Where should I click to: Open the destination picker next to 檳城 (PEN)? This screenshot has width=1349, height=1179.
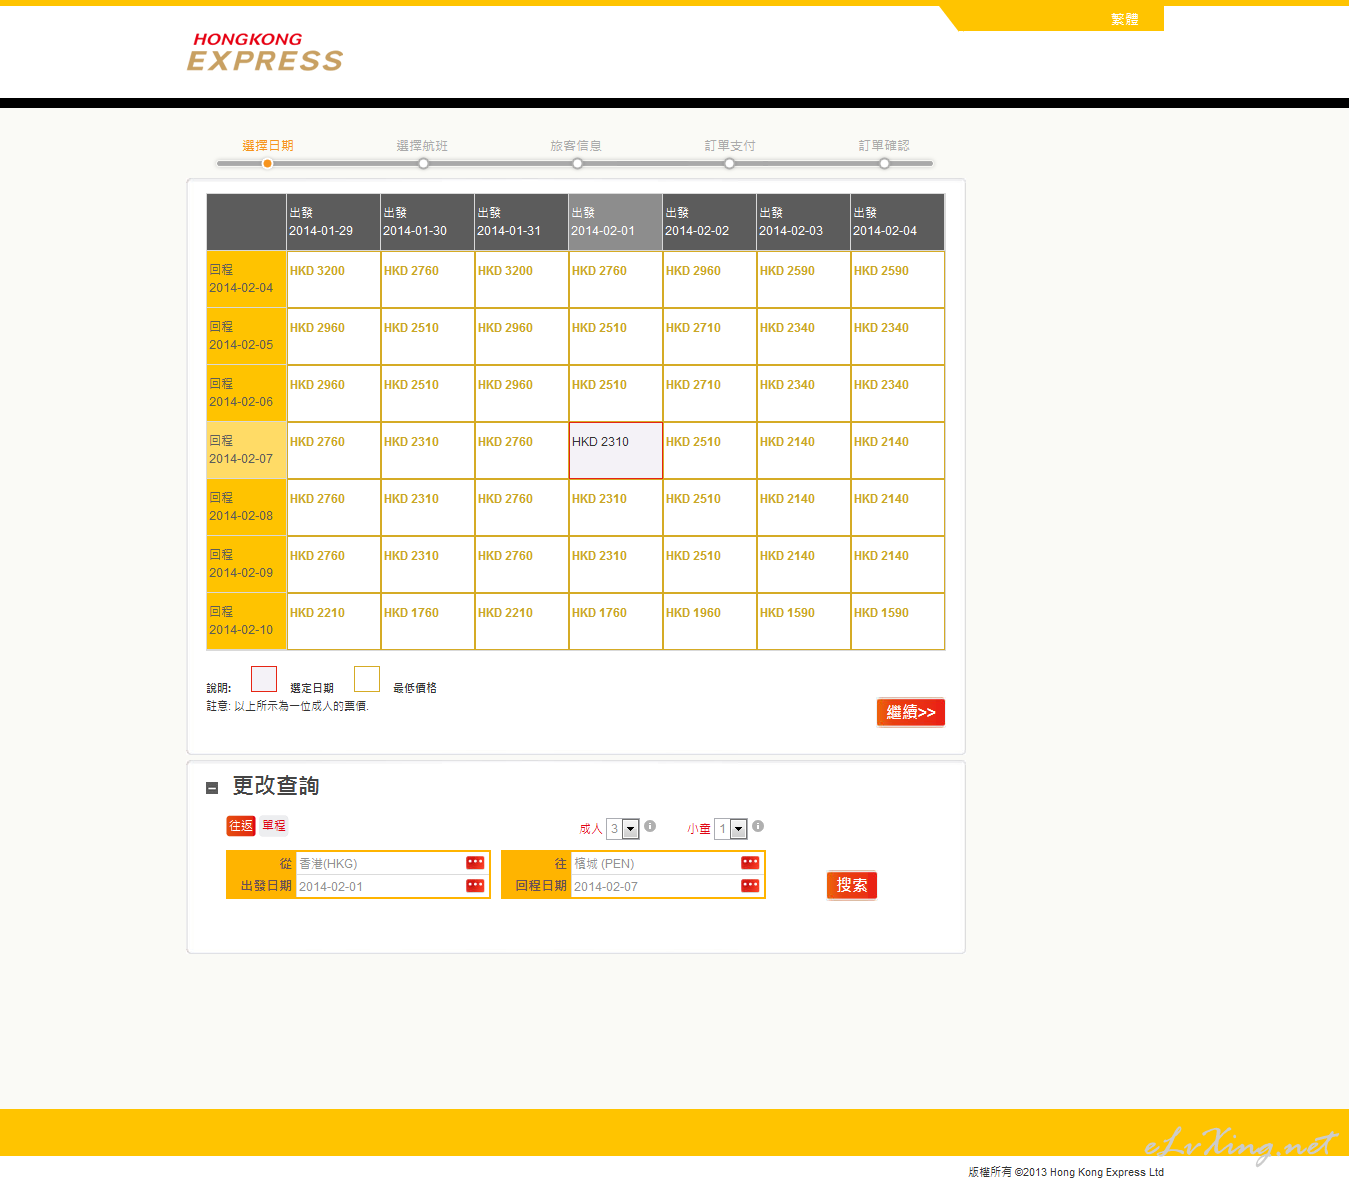pos(750,863)
